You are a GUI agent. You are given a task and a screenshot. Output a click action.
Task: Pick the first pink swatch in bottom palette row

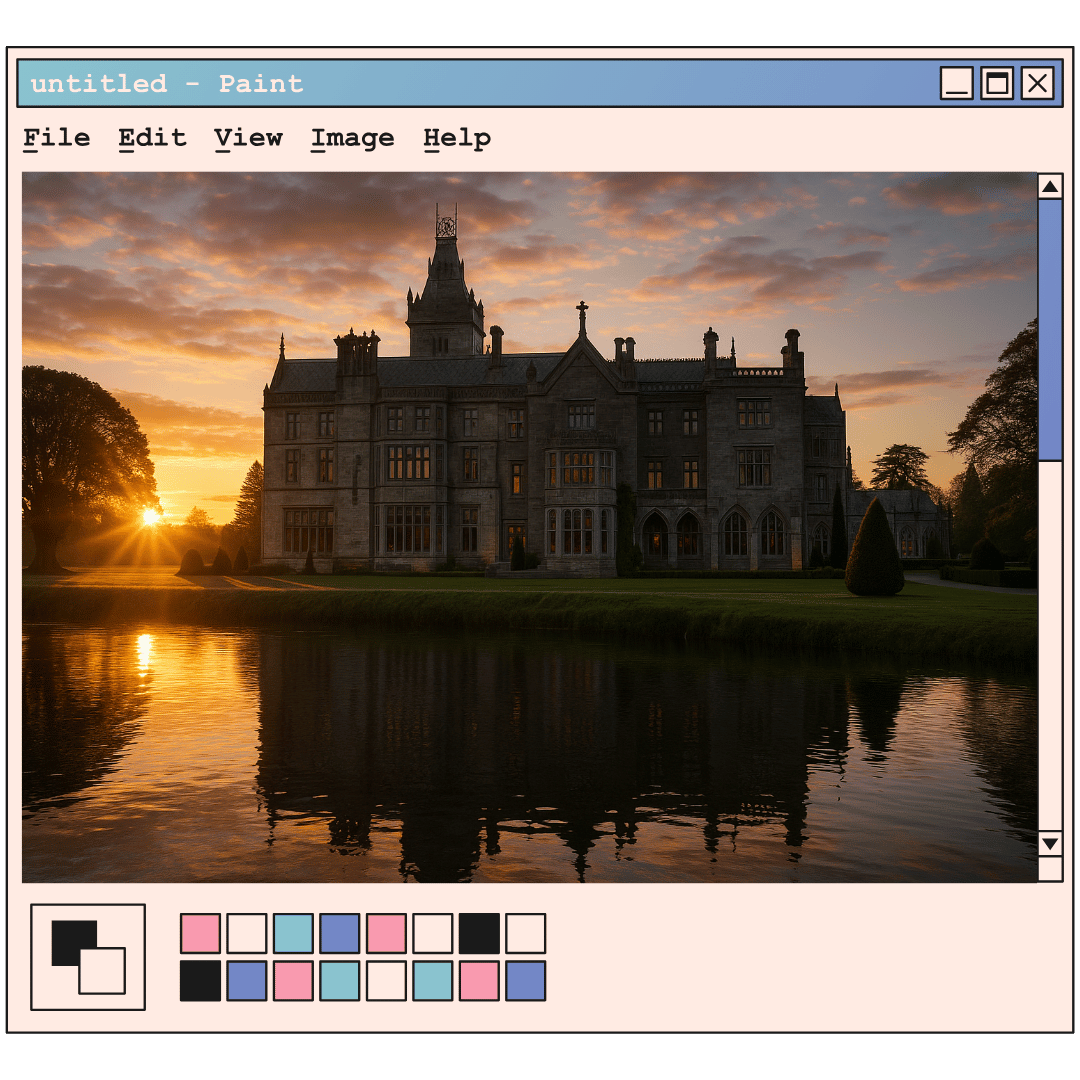(293, 981)
